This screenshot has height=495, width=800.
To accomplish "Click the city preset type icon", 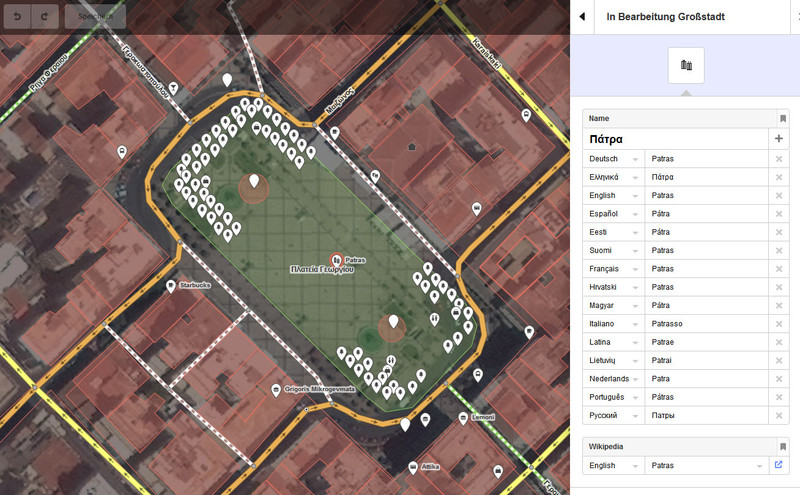I will pos(686,65).
